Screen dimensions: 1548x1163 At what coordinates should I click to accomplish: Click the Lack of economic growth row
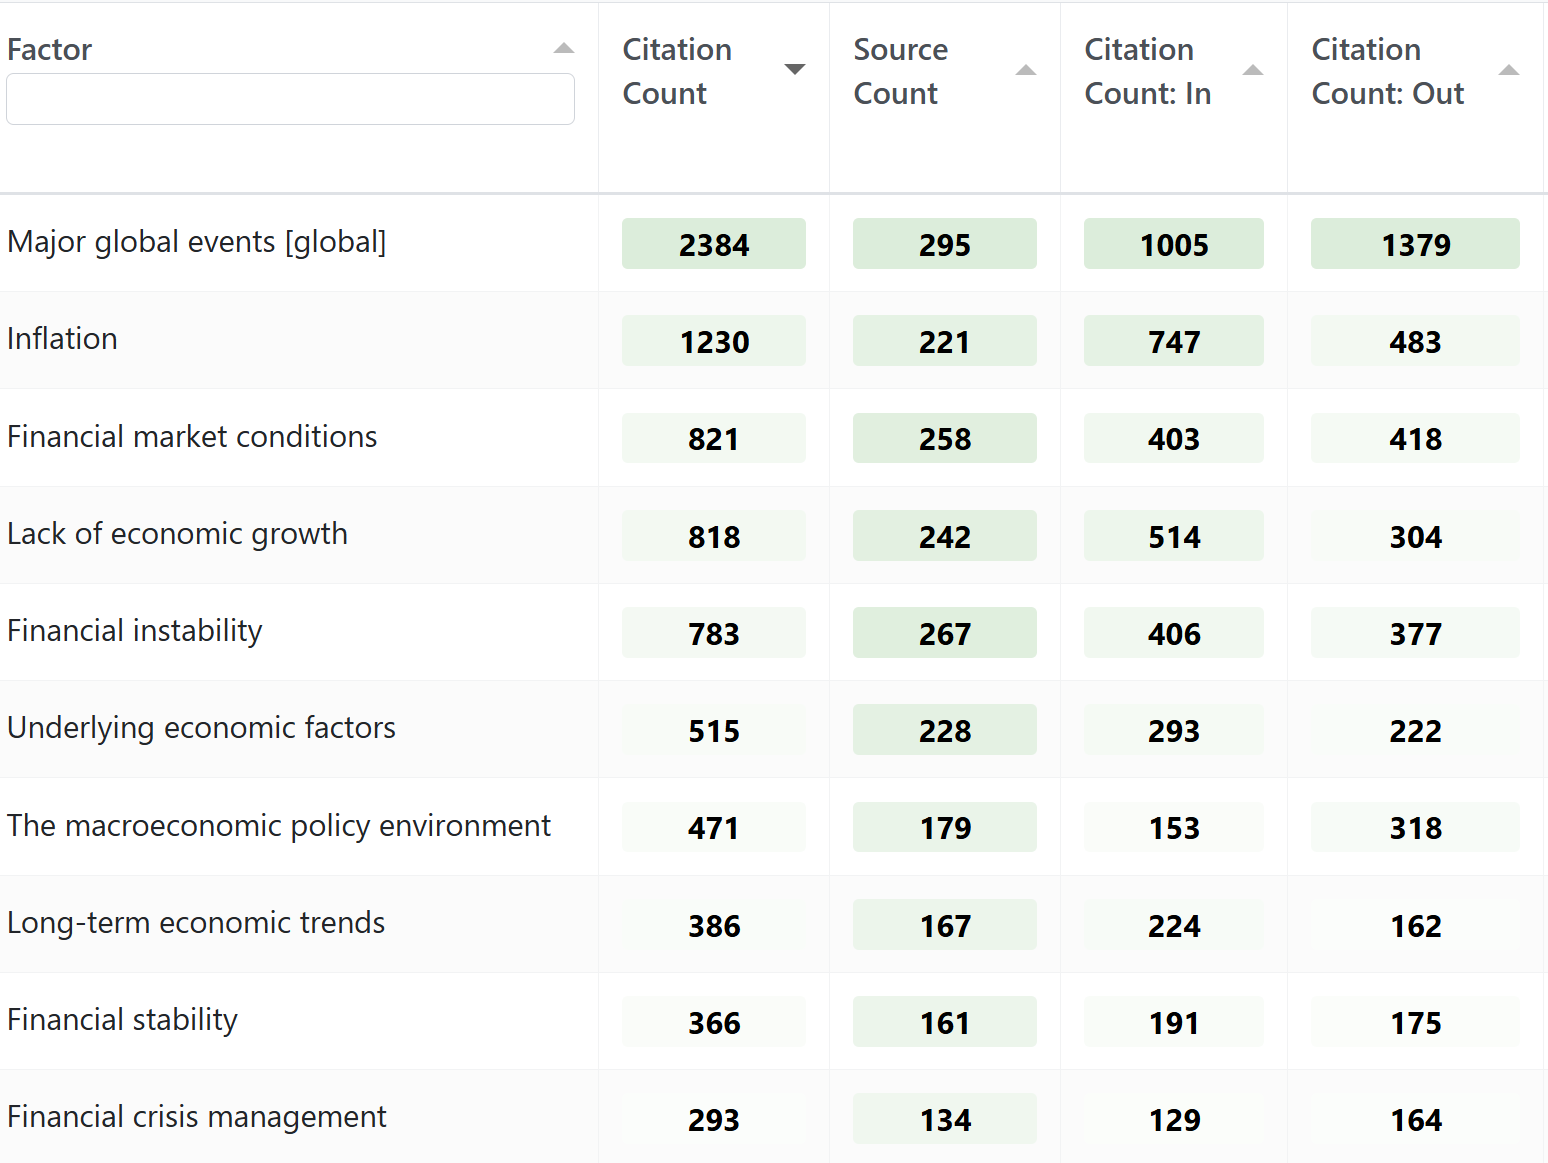point(177,534)
